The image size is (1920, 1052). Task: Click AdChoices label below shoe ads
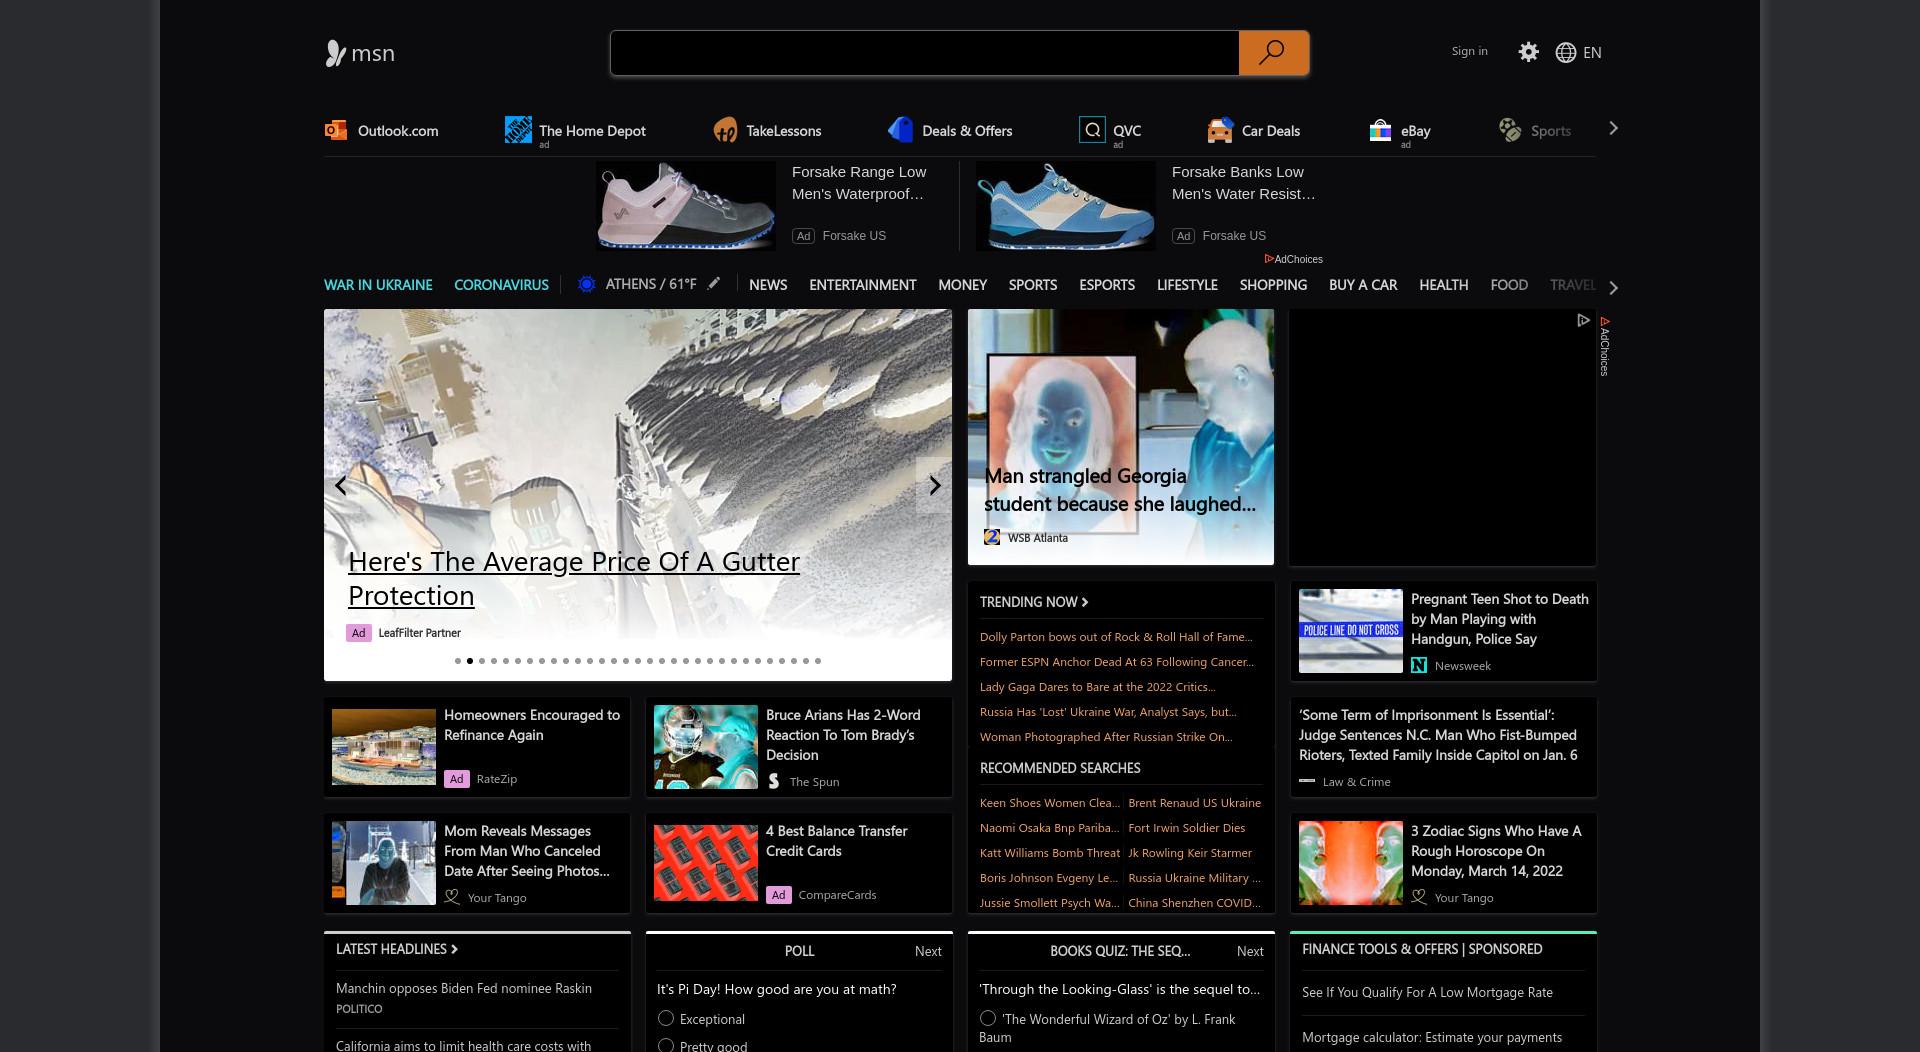coord(1294,259)
